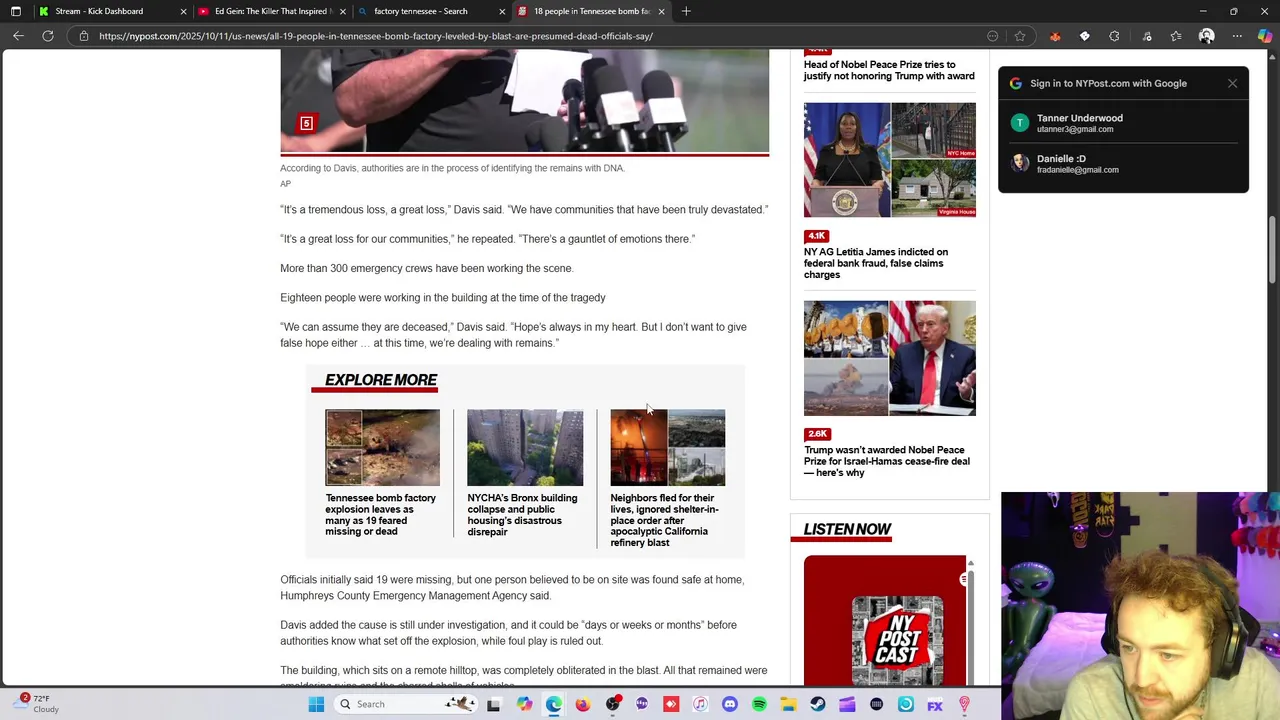Choose Danielle :D Google account
Image resolution: width=1280 pixels, height=720 pixels.
pos(1123,164)
